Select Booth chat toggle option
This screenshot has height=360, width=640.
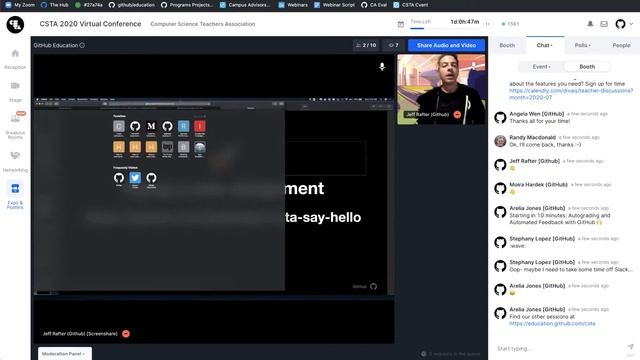tap(587, 67)
